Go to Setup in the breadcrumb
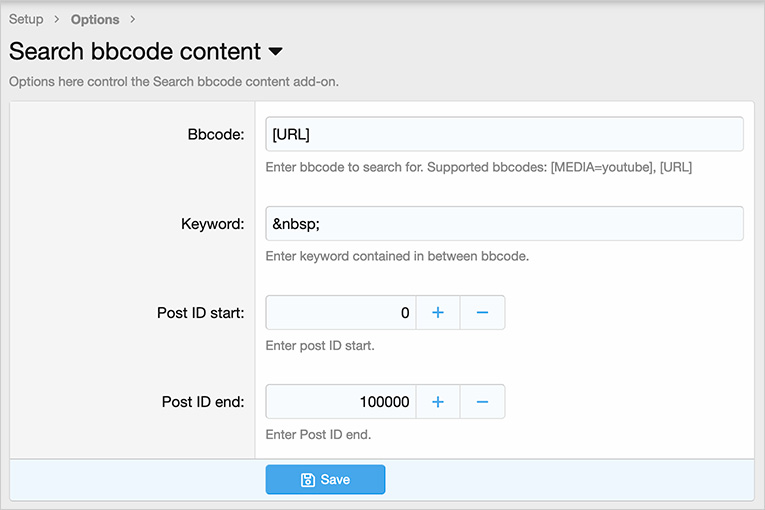Screen dimensions: 765x510 click(x=26, y=19)
